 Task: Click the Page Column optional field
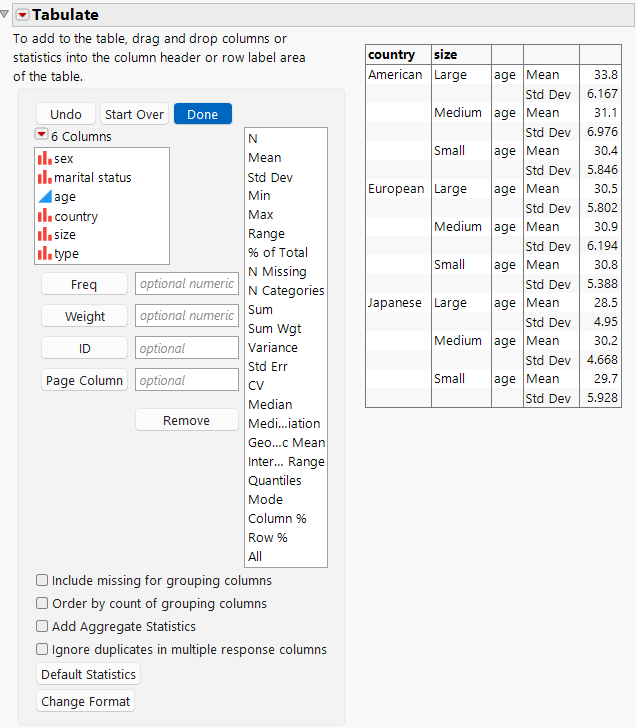pos(187,380)
